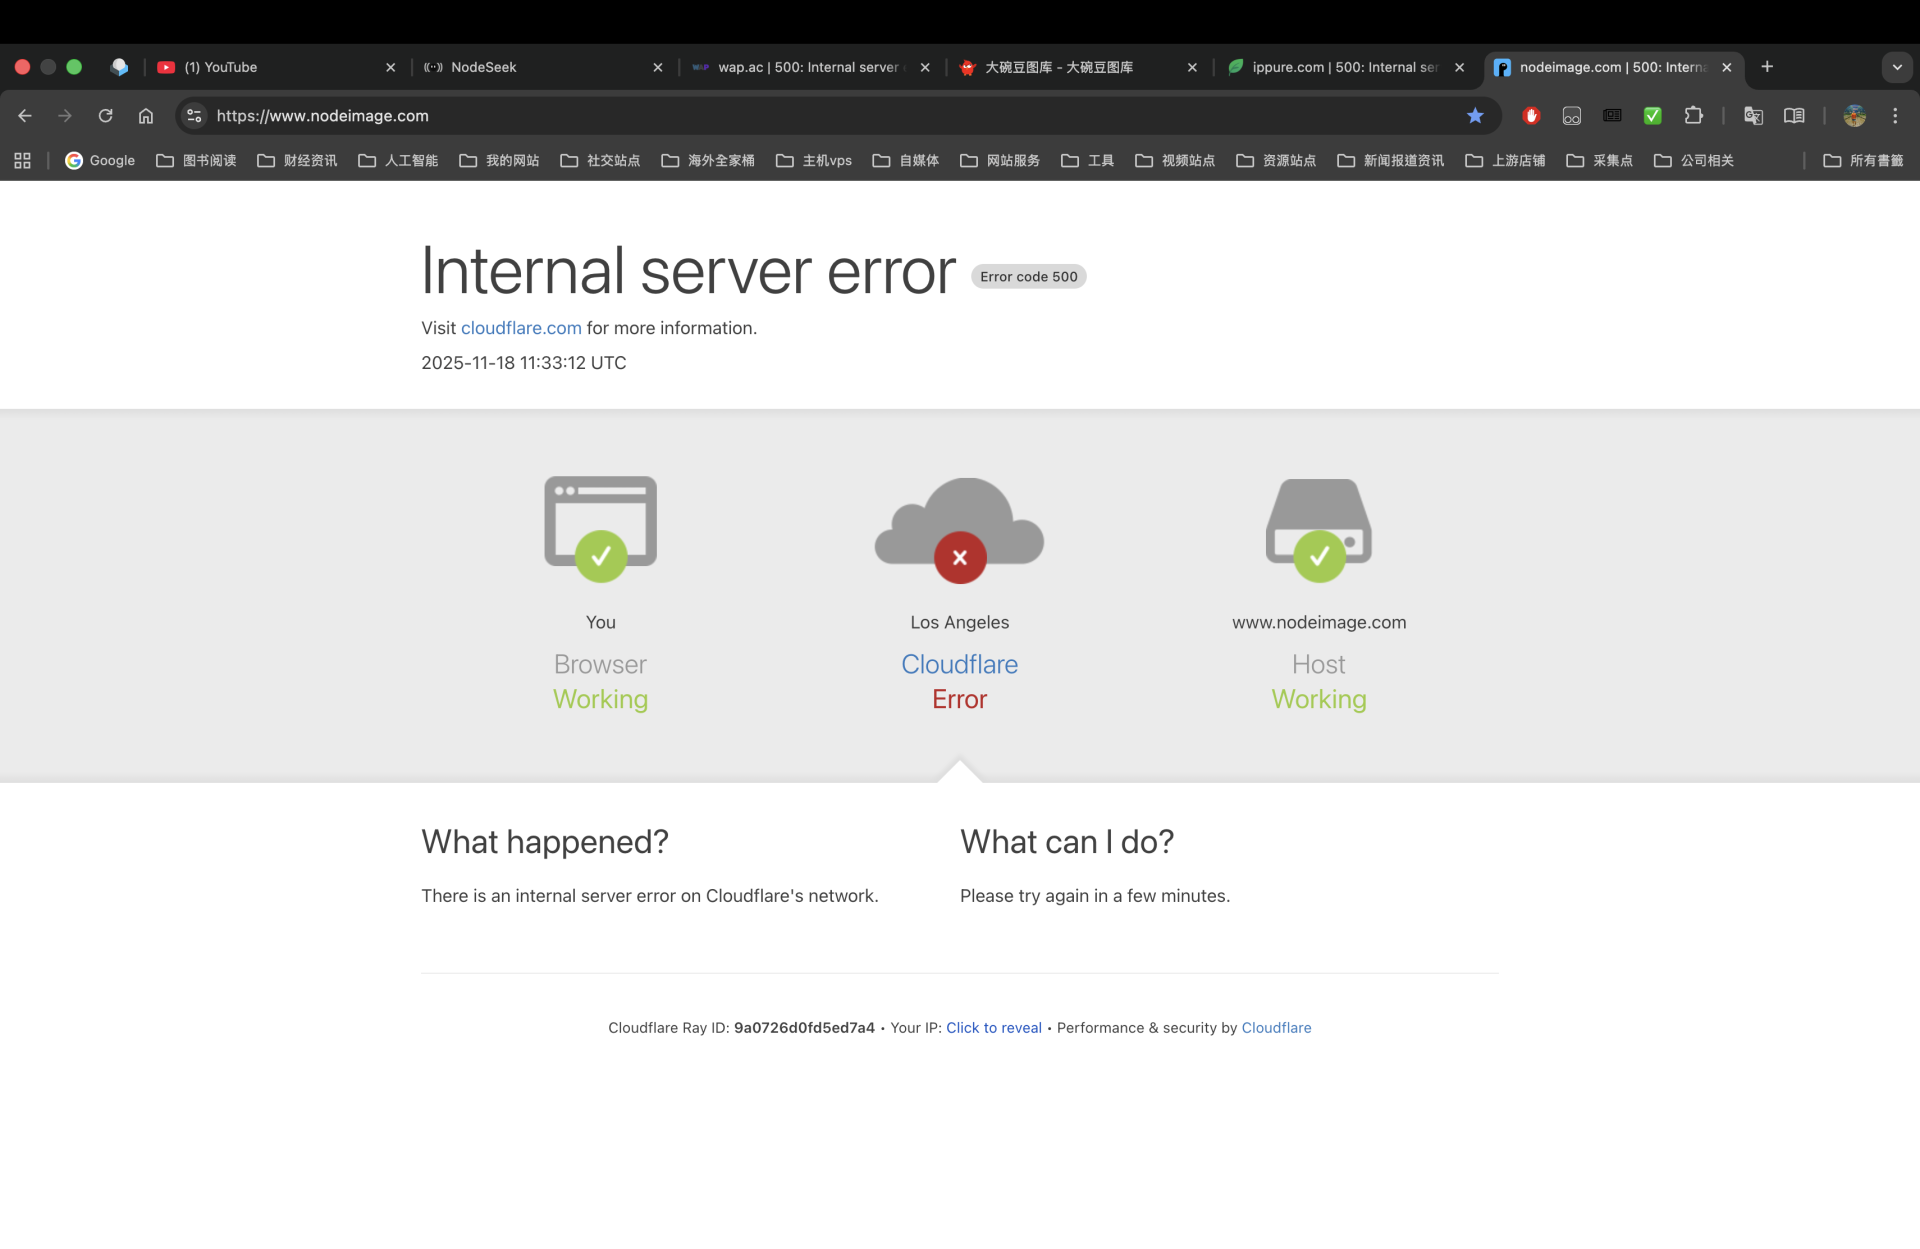The image size is (1920, 1249).
Task: Click the 2025-11-18 11:33:12 UTC timestamp
Action: 524,363
